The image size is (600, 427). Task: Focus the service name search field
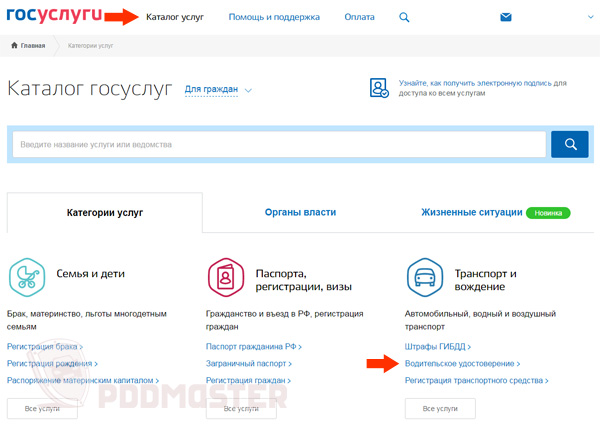279,144
